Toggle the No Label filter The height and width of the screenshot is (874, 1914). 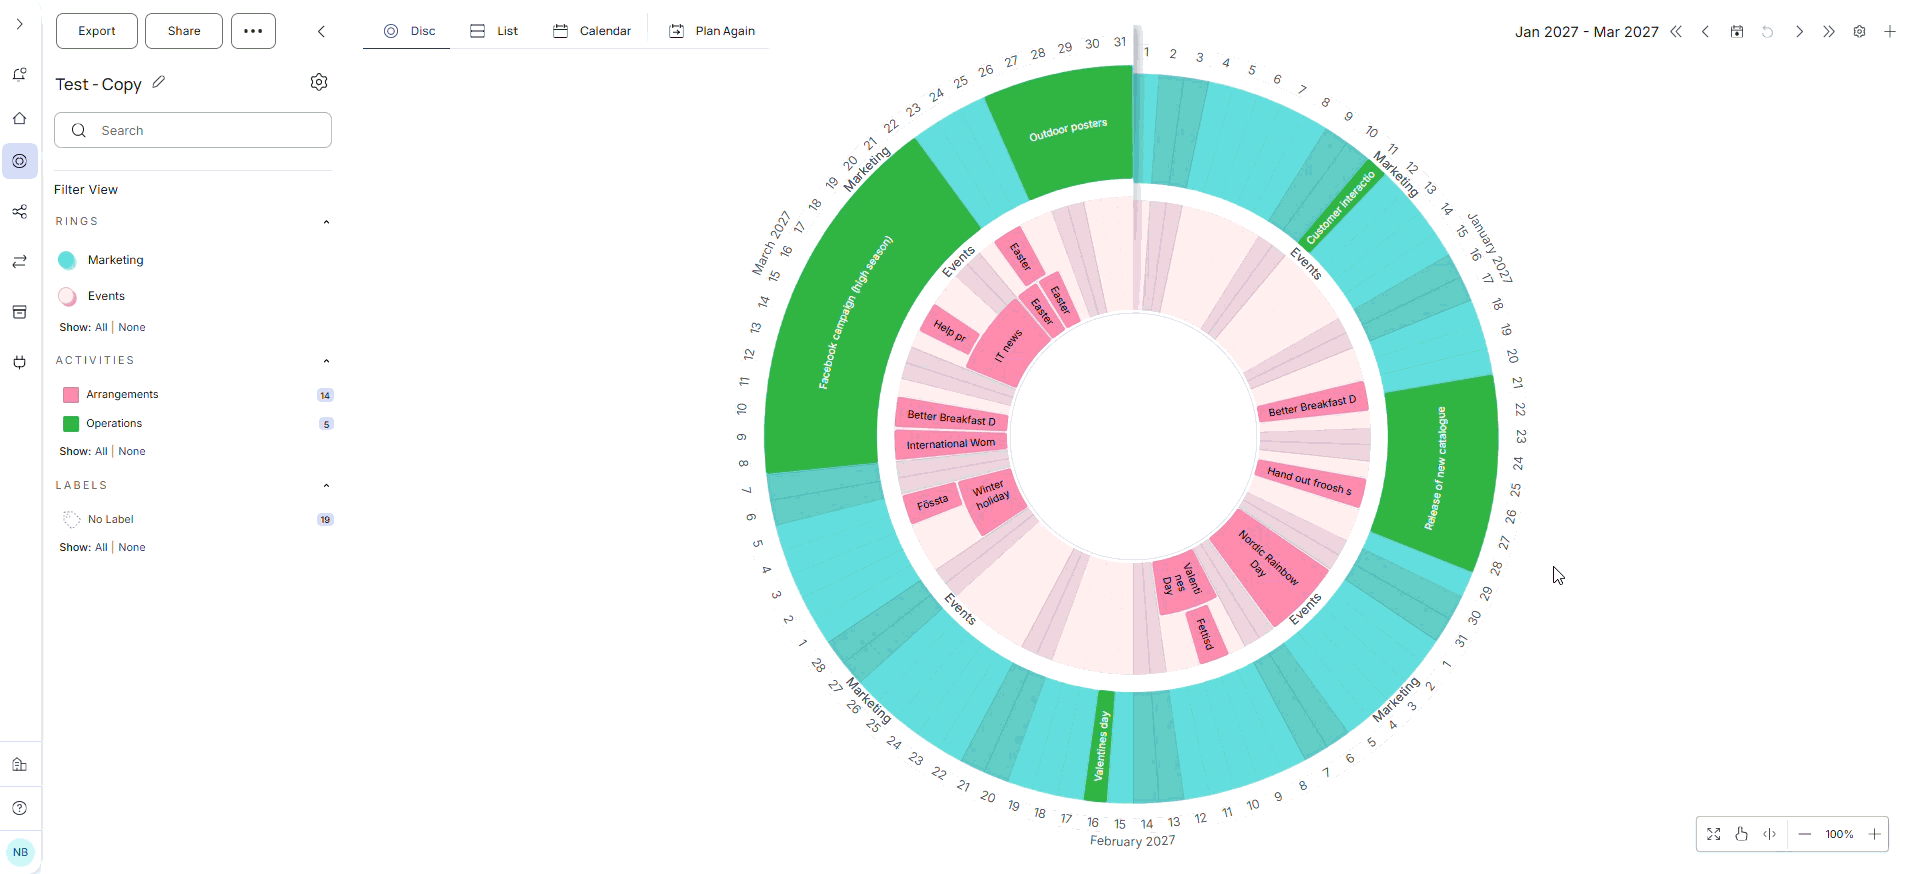[71, 519]
